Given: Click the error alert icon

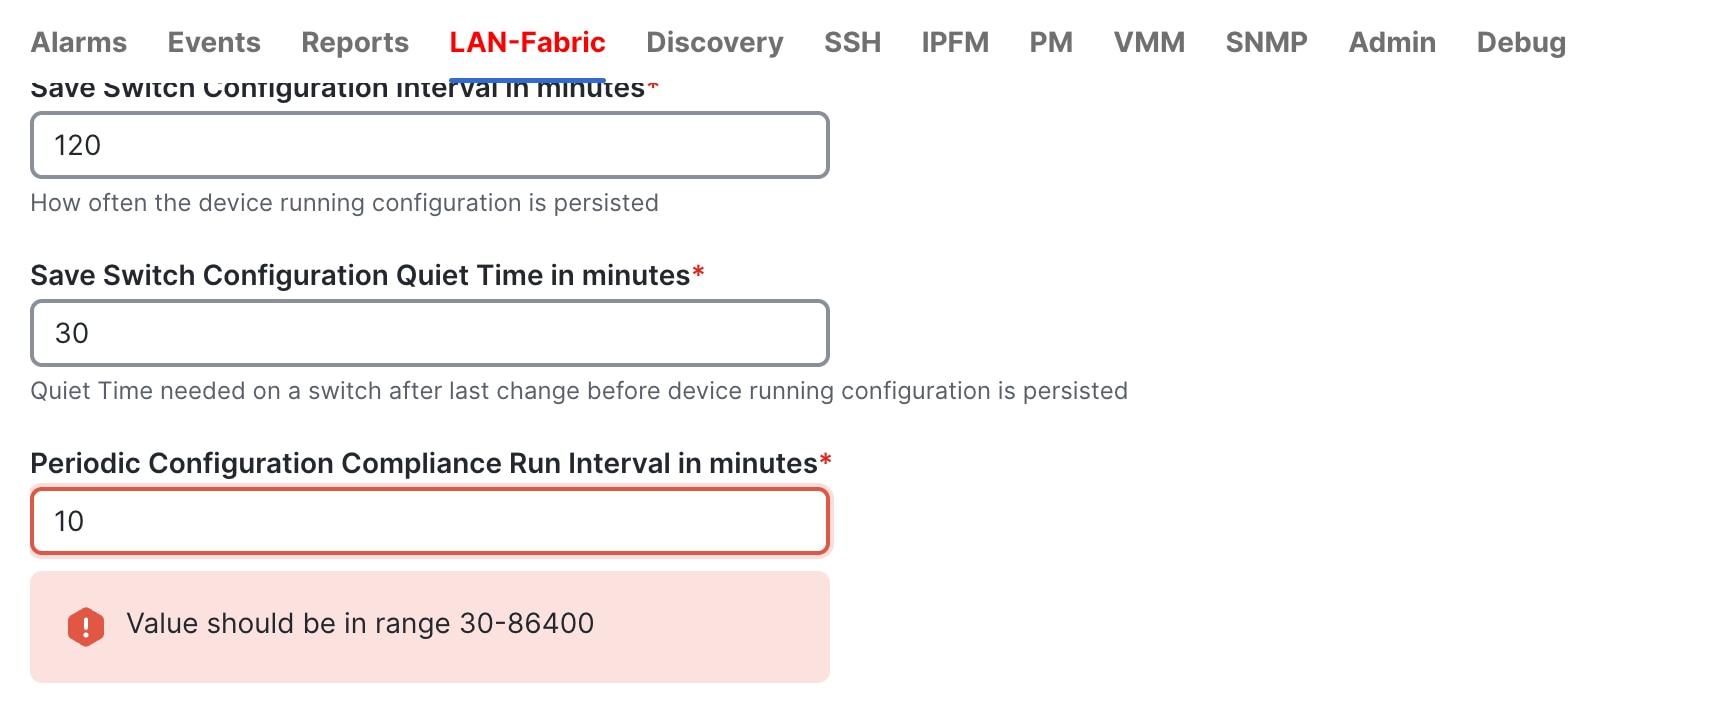Looking at the screenshot, I should click(x=87, y=626).
